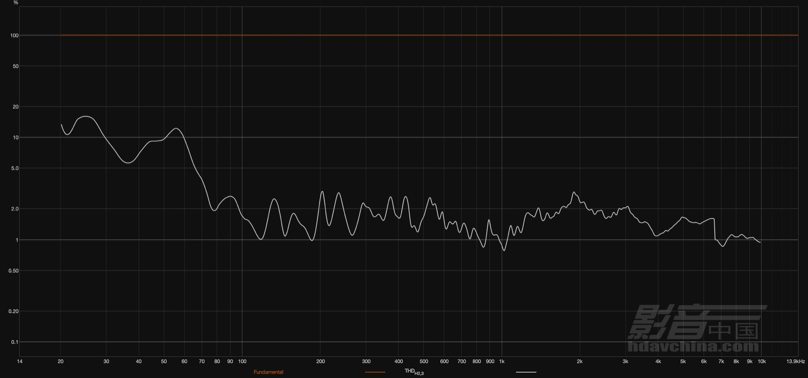Click the 14 frequency axis label
The image size is (808, 378).
tap(20, 362)
